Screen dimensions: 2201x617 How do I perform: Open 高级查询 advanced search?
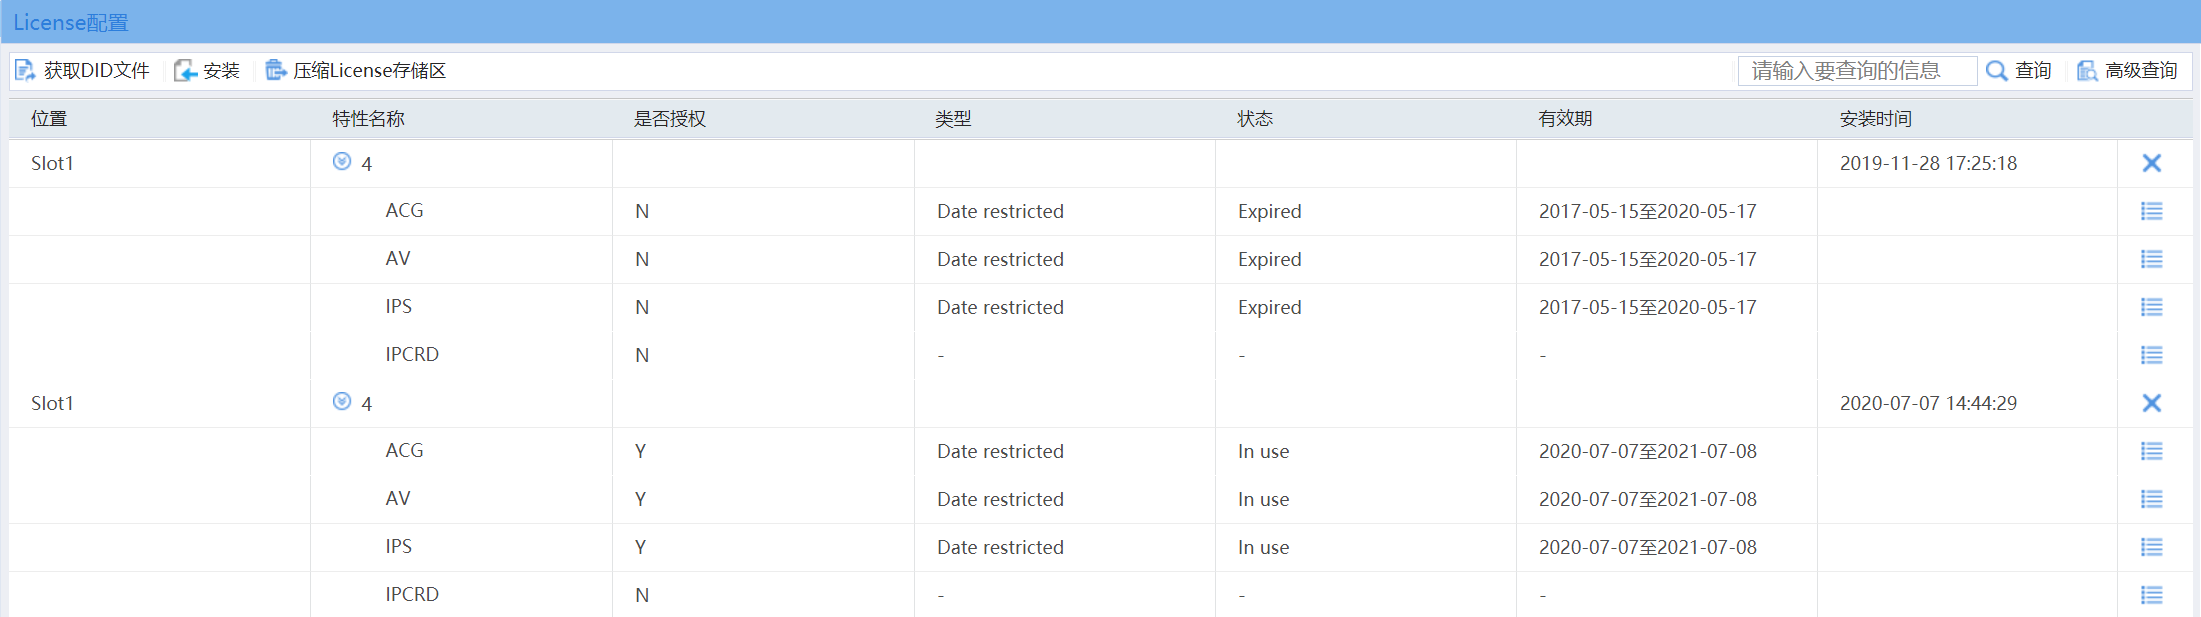click(2127, 71)
